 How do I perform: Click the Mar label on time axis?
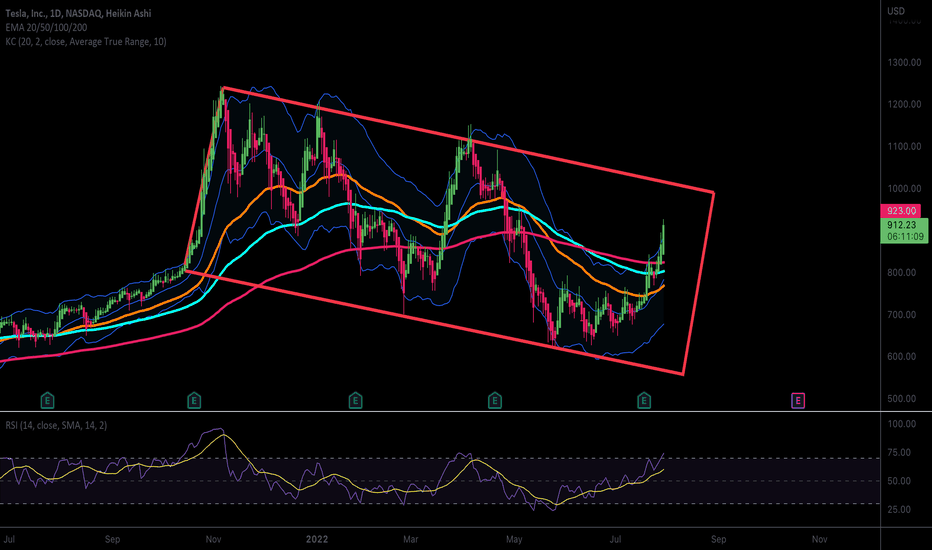[x=410, y=539]
